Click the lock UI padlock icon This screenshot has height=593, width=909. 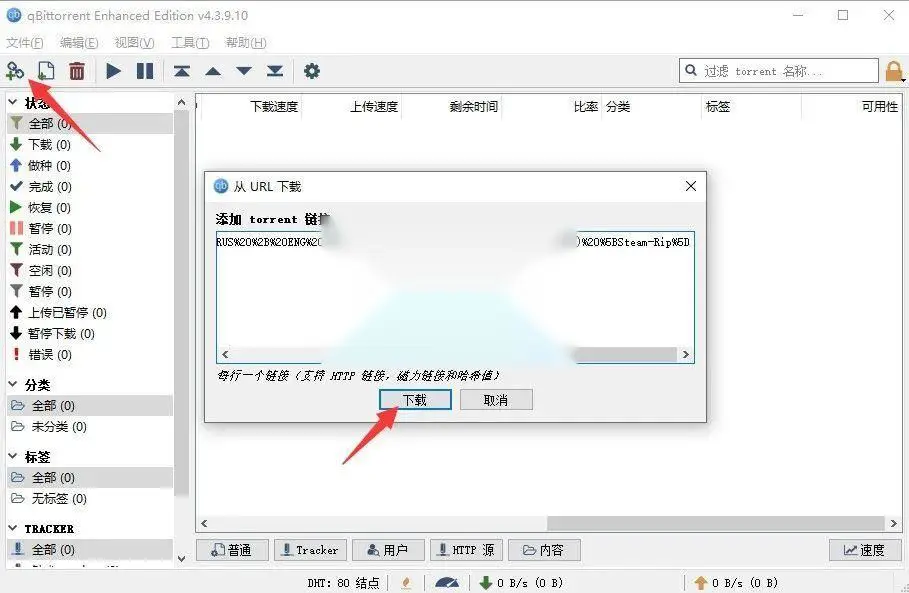(x=894, y=71)
